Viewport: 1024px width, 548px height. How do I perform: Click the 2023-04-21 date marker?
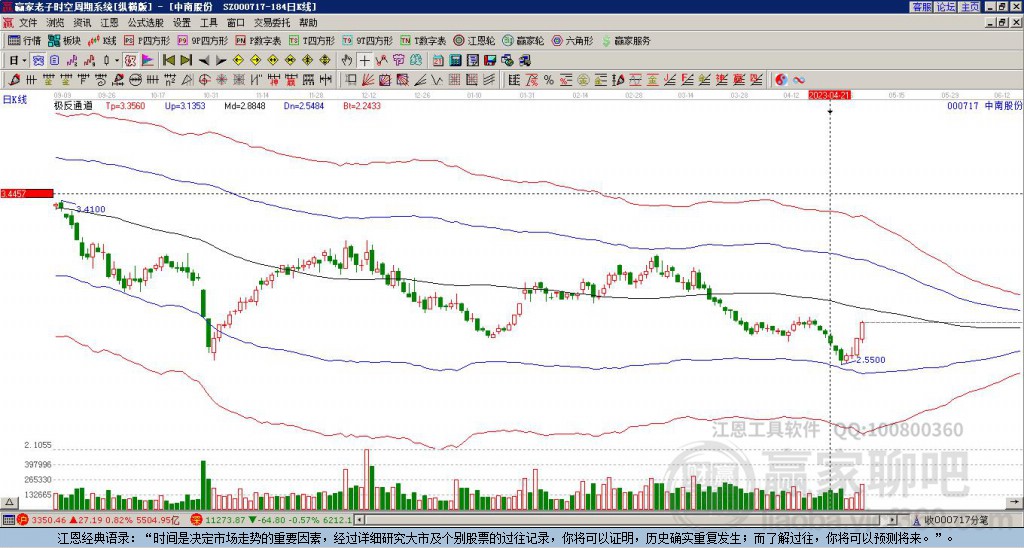click(x=829, y=95)
